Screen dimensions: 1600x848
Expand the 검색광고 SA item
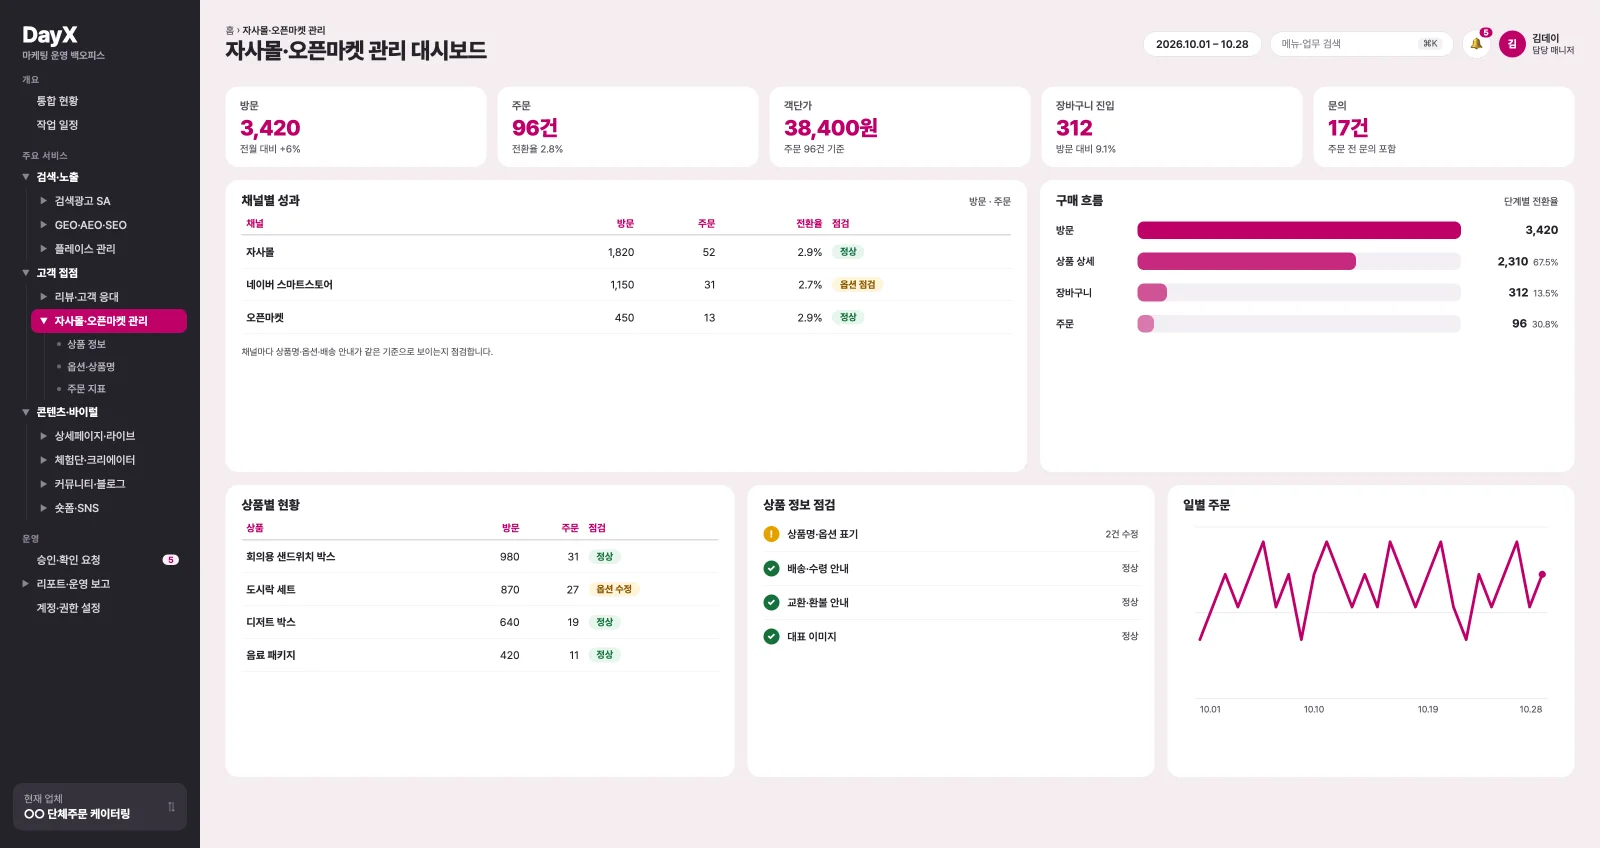pyautogui.click(x=44, y=201)
